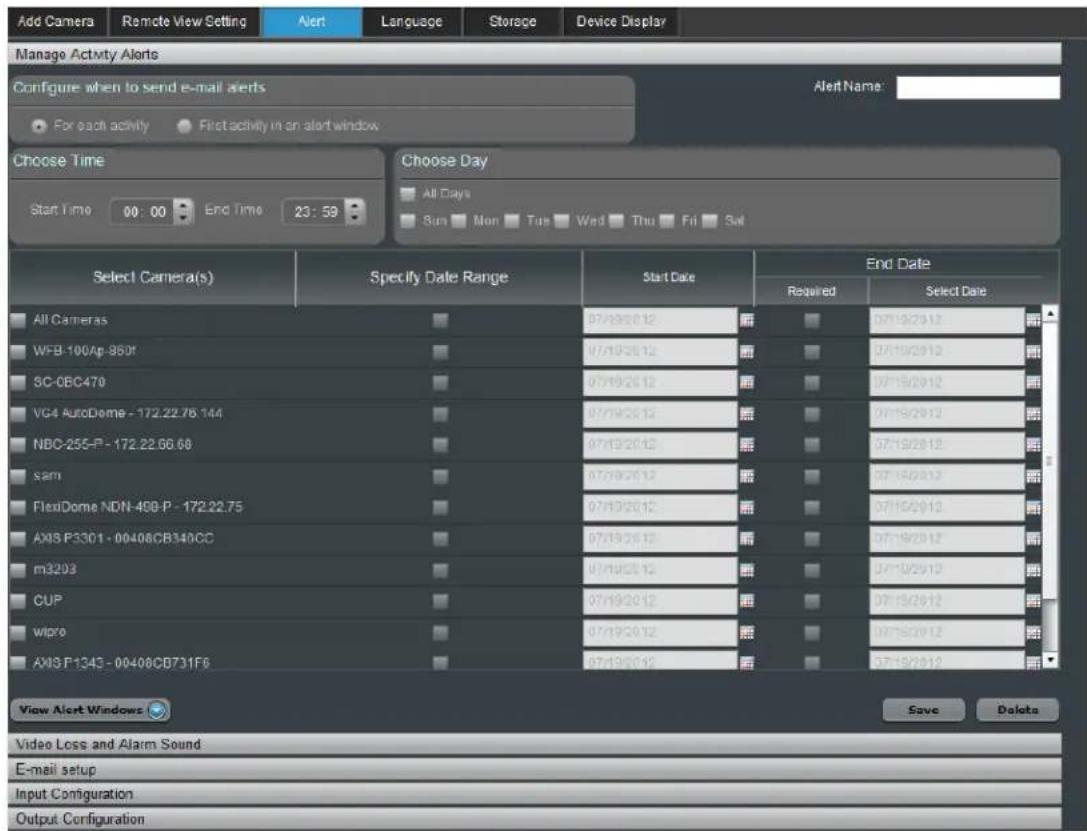Open the Device Display tab
The height and width of the screenshot is (831, 1087).
[x=620, y=21]
